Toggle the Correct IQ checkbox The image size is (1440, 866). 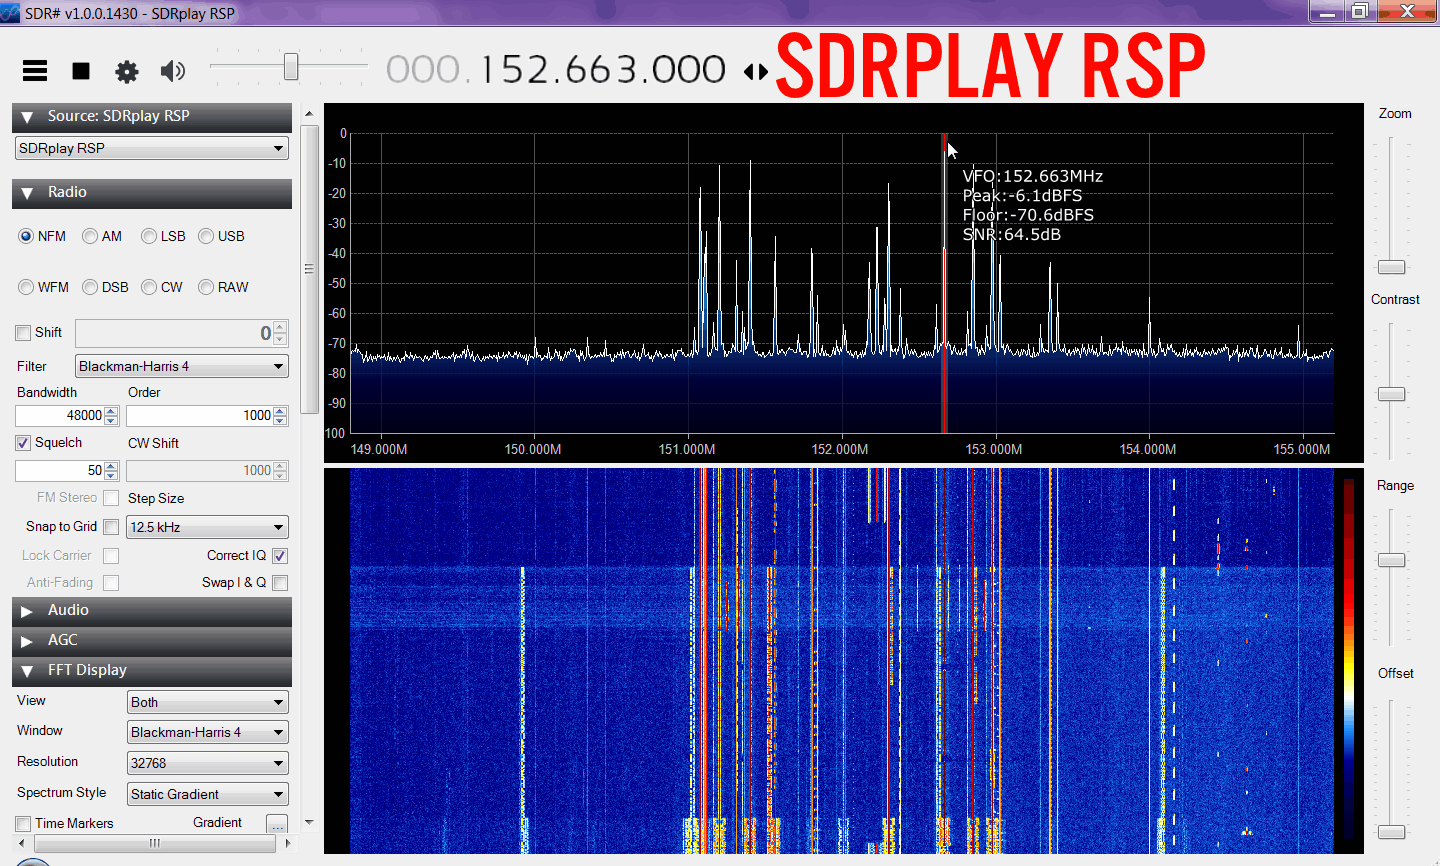click(280, 556)
